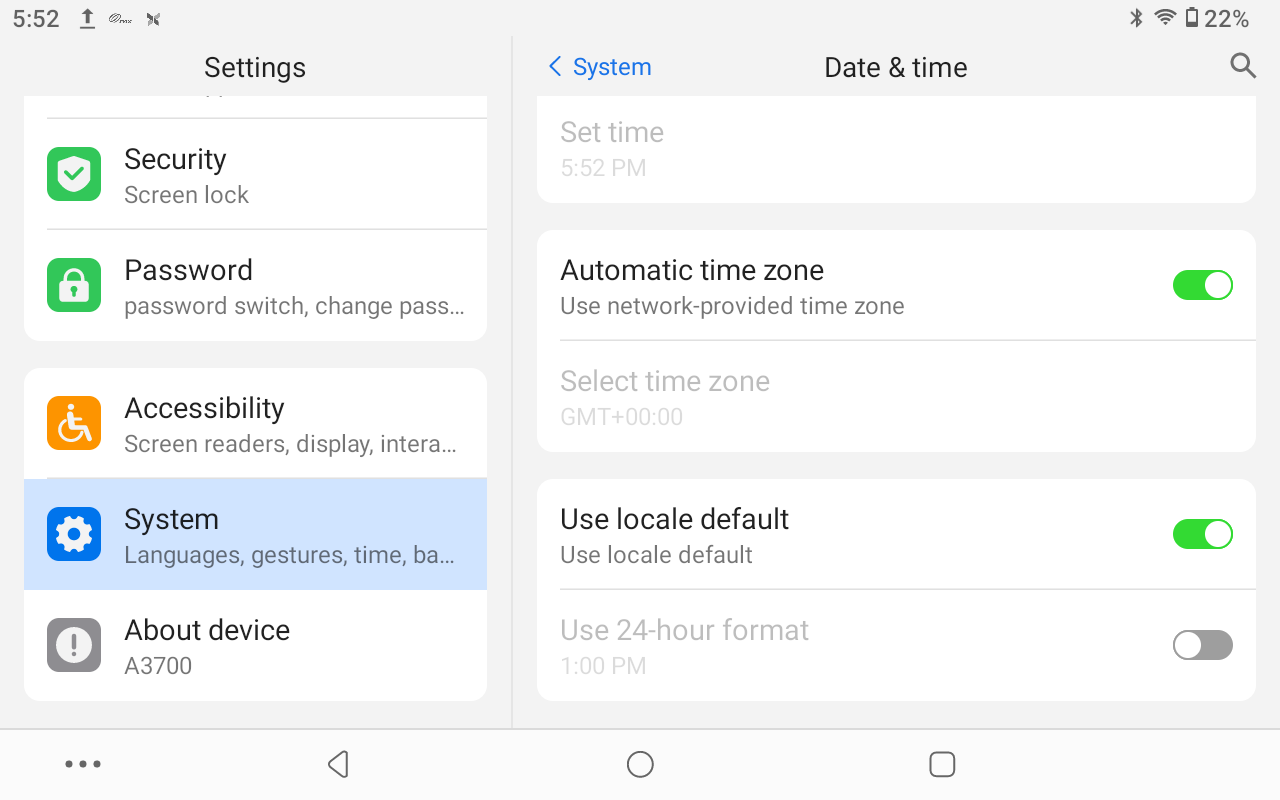
Task: Open Security Screen lock settings
Action: click(290, 175)
